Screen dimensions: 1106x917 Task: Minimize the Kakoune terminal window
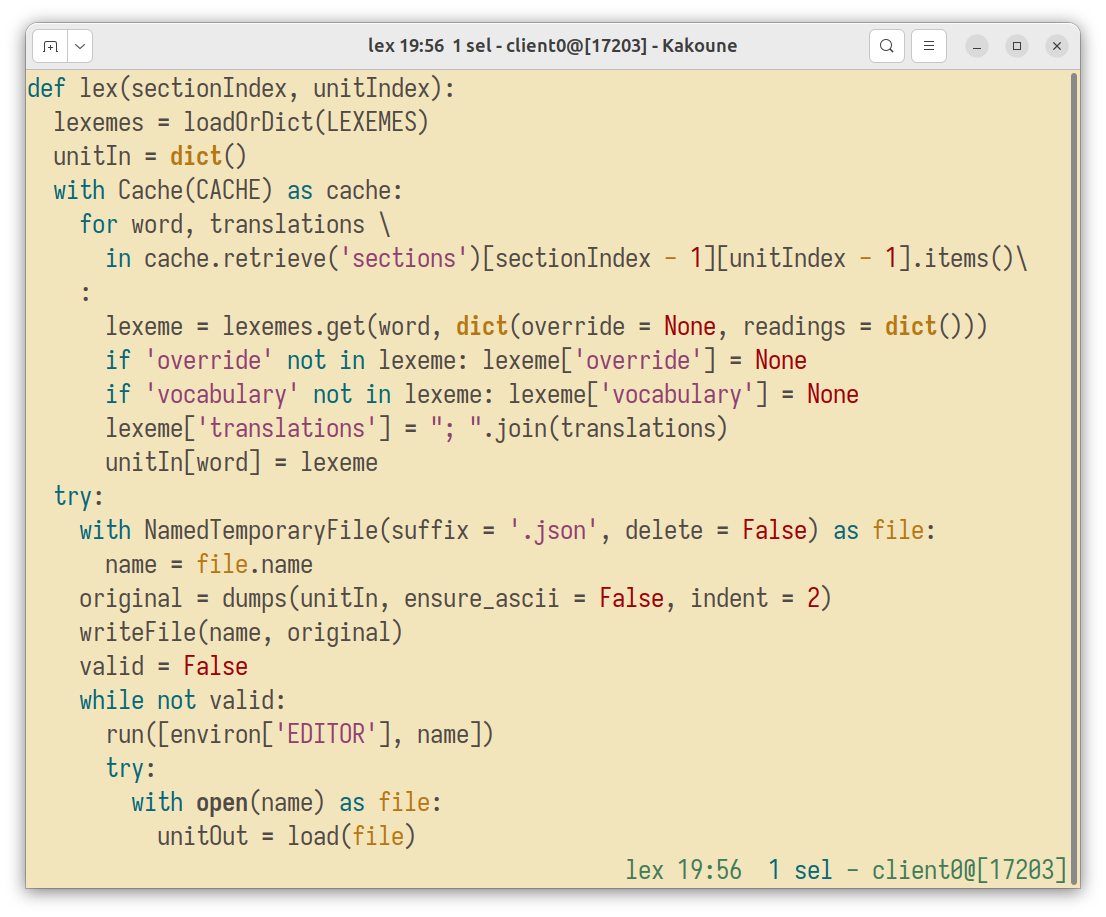(977, 47)
